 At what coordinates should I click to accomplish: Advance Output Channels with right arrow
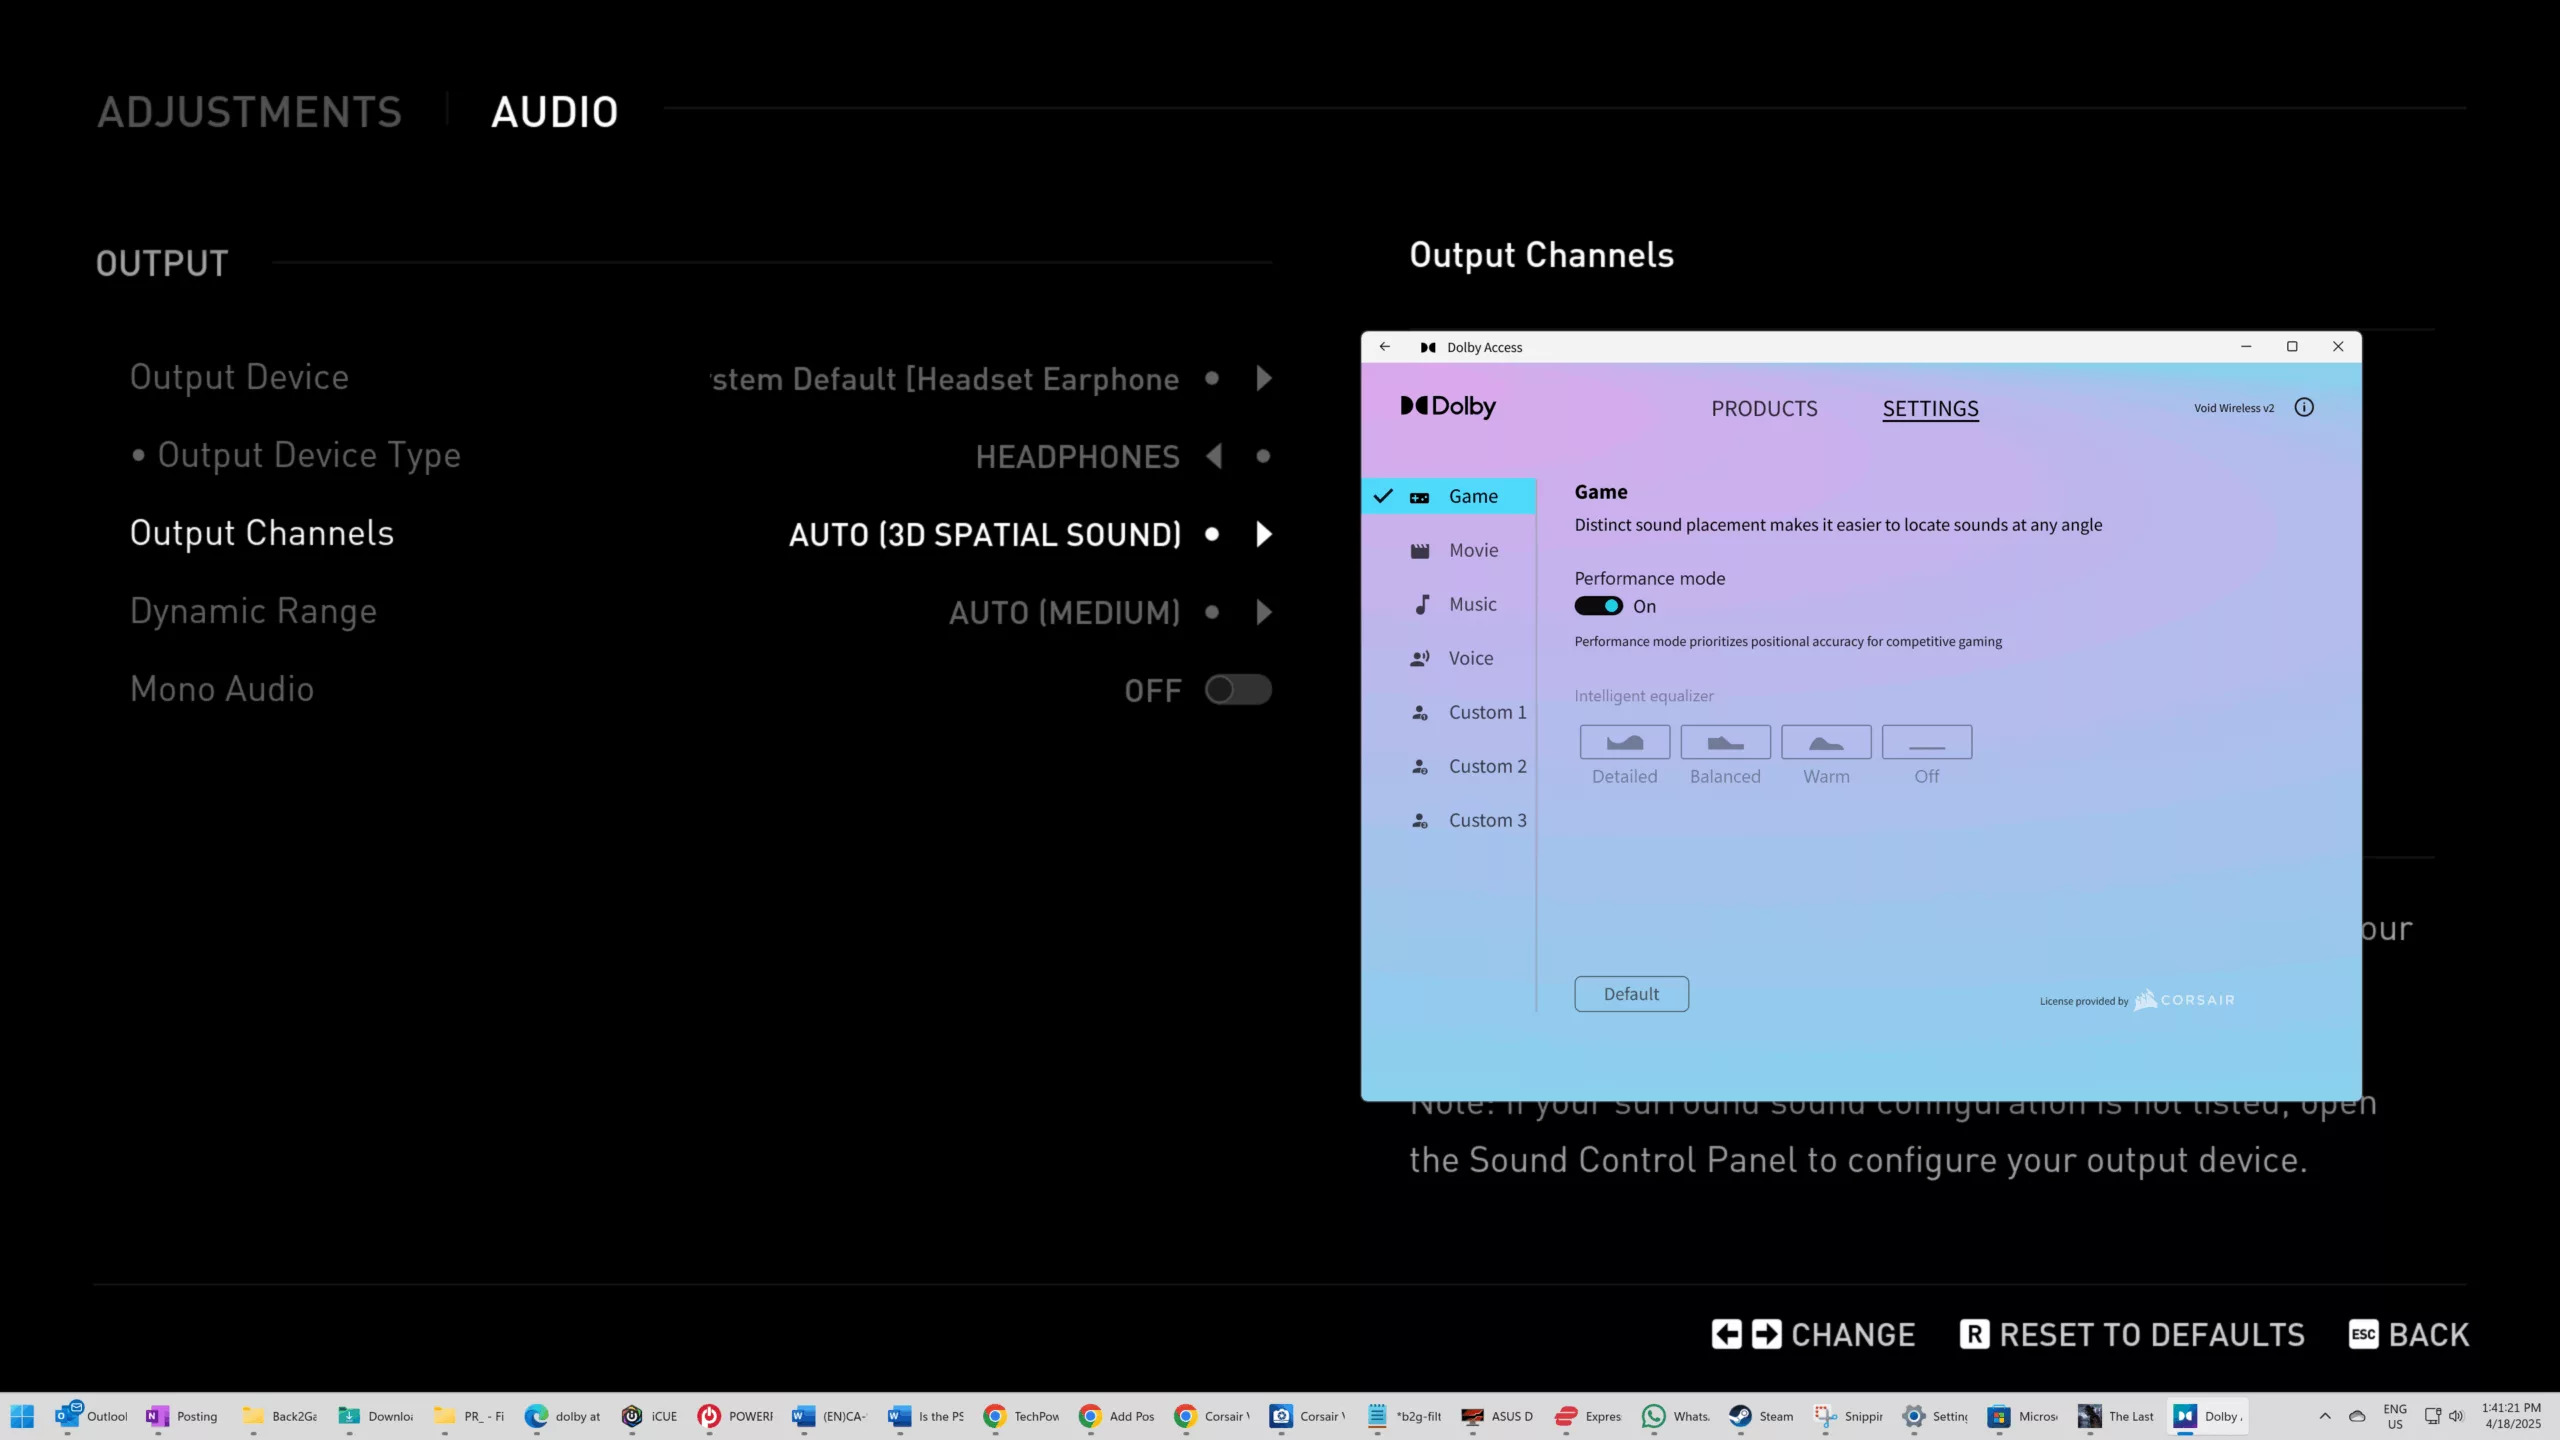1264,534
